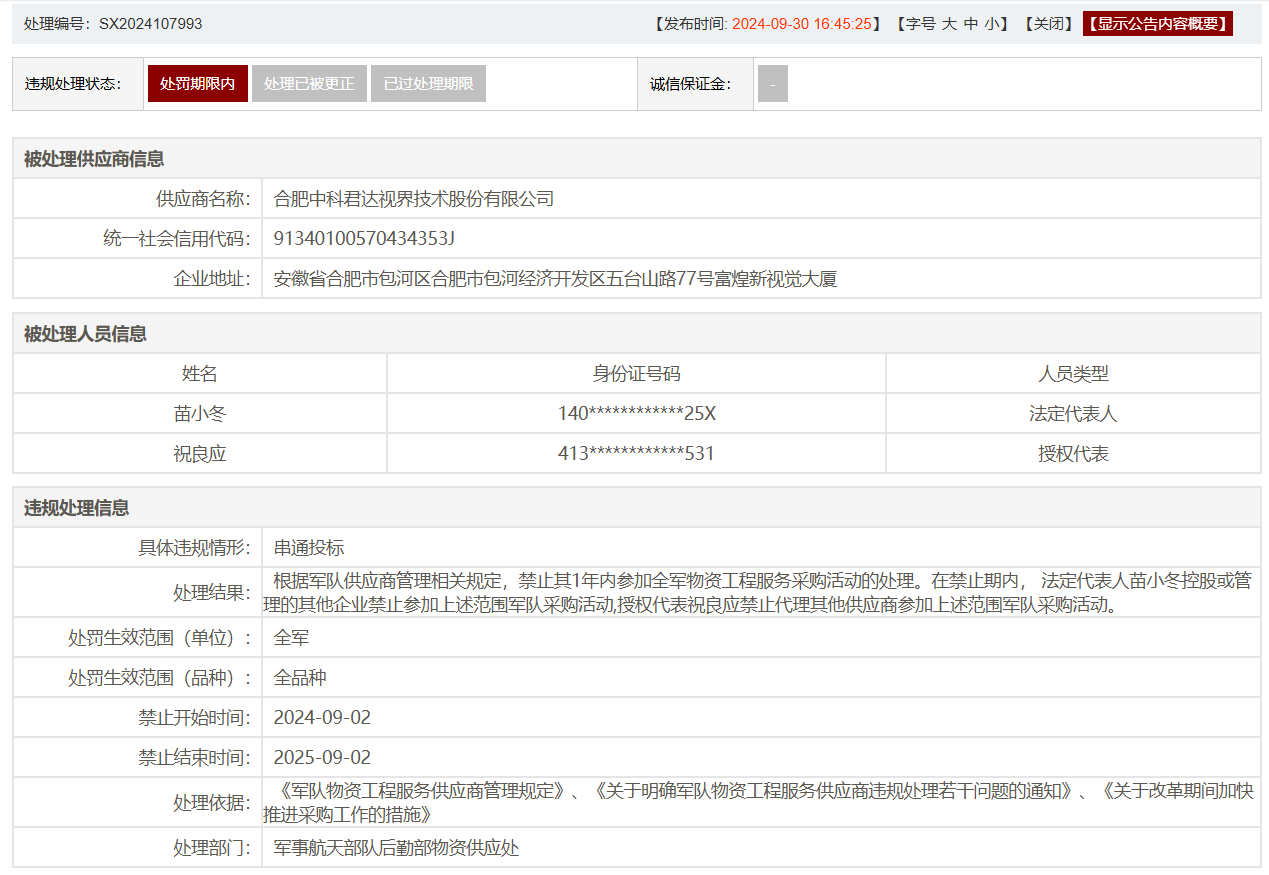Set font size to 中
Screen dimensions: 1269x875
[x=971, y=24]
